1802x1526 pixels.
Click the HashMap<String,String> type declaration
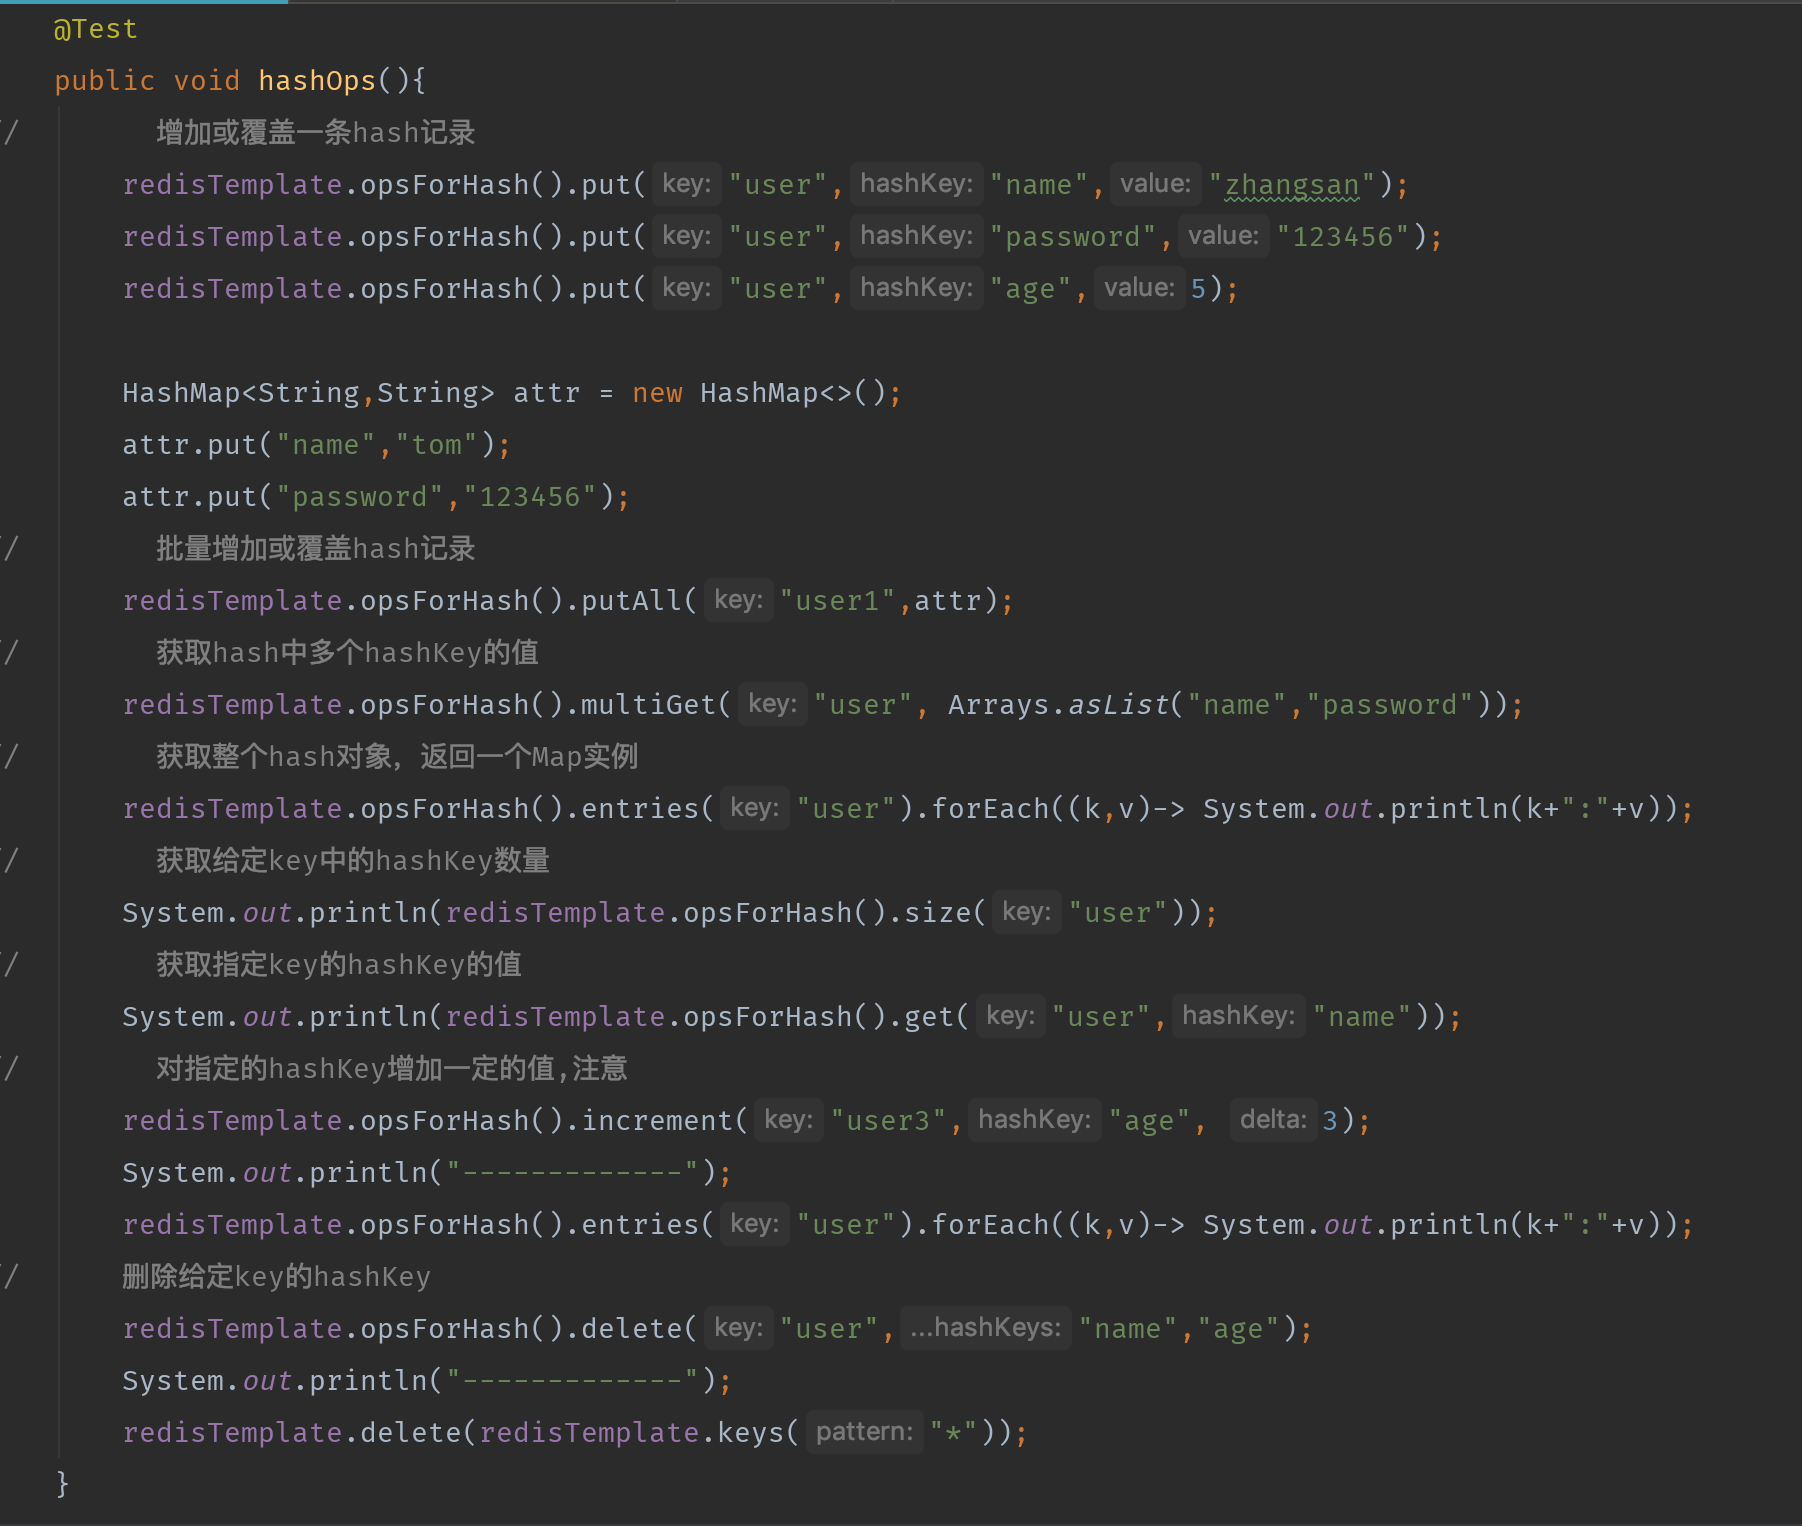pos(308,393)
